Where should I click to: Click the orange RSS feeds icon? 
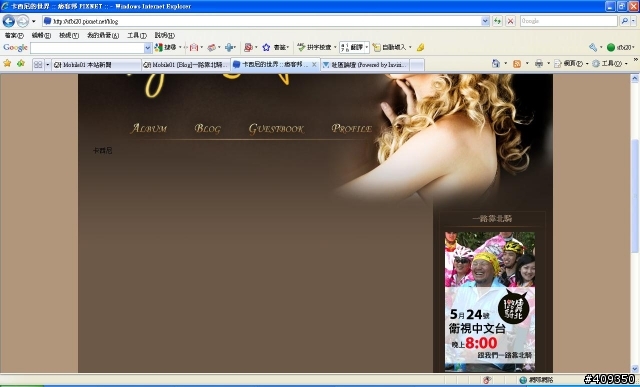point(517,64)
